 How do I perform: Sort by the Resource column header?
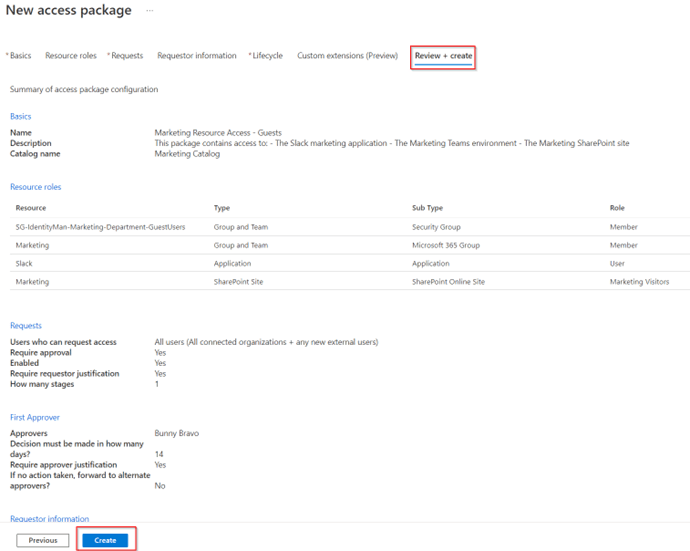tap(31, 208)
